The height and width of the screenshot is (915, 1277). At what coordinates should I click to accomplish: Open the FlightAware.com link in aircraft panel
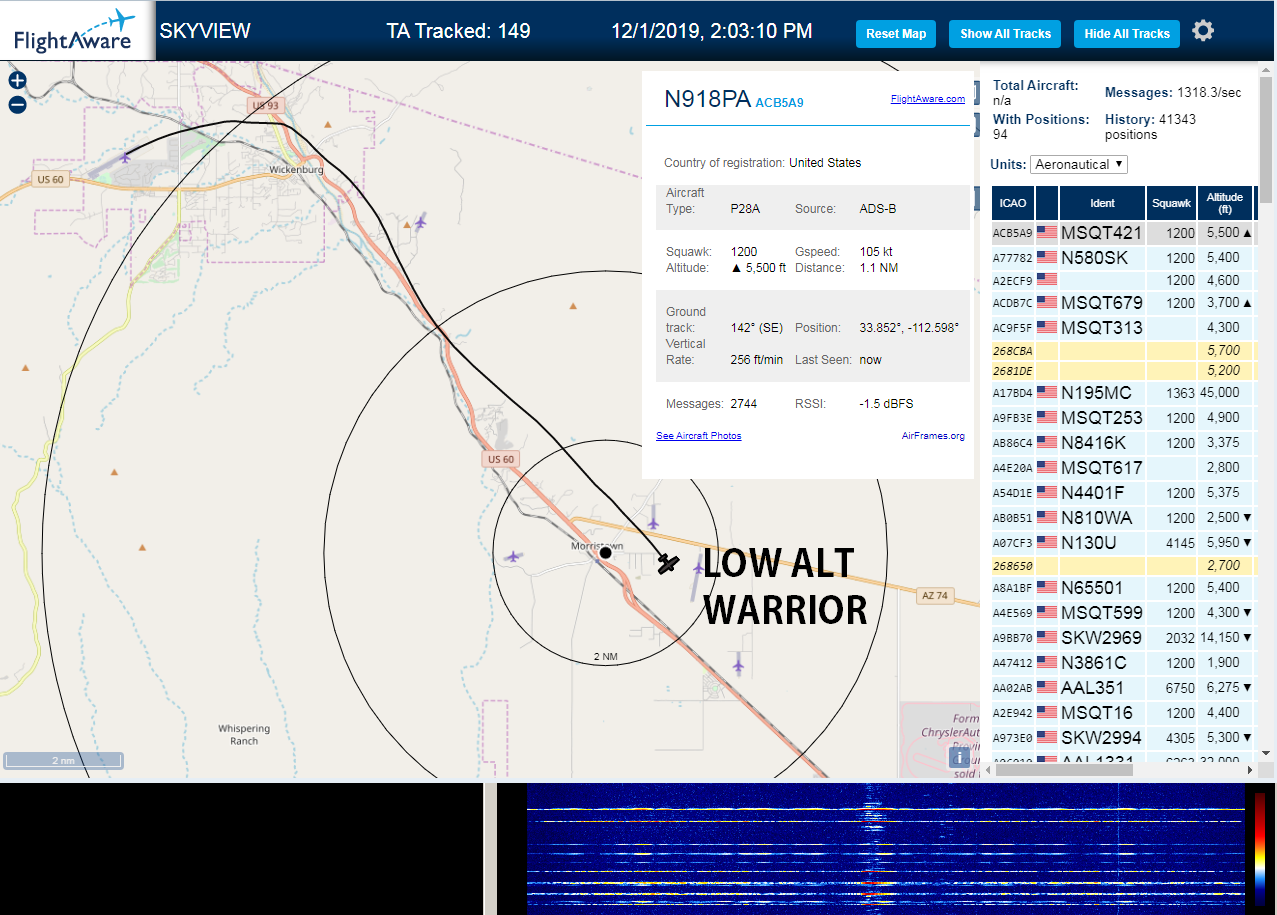tap(928, 99)
